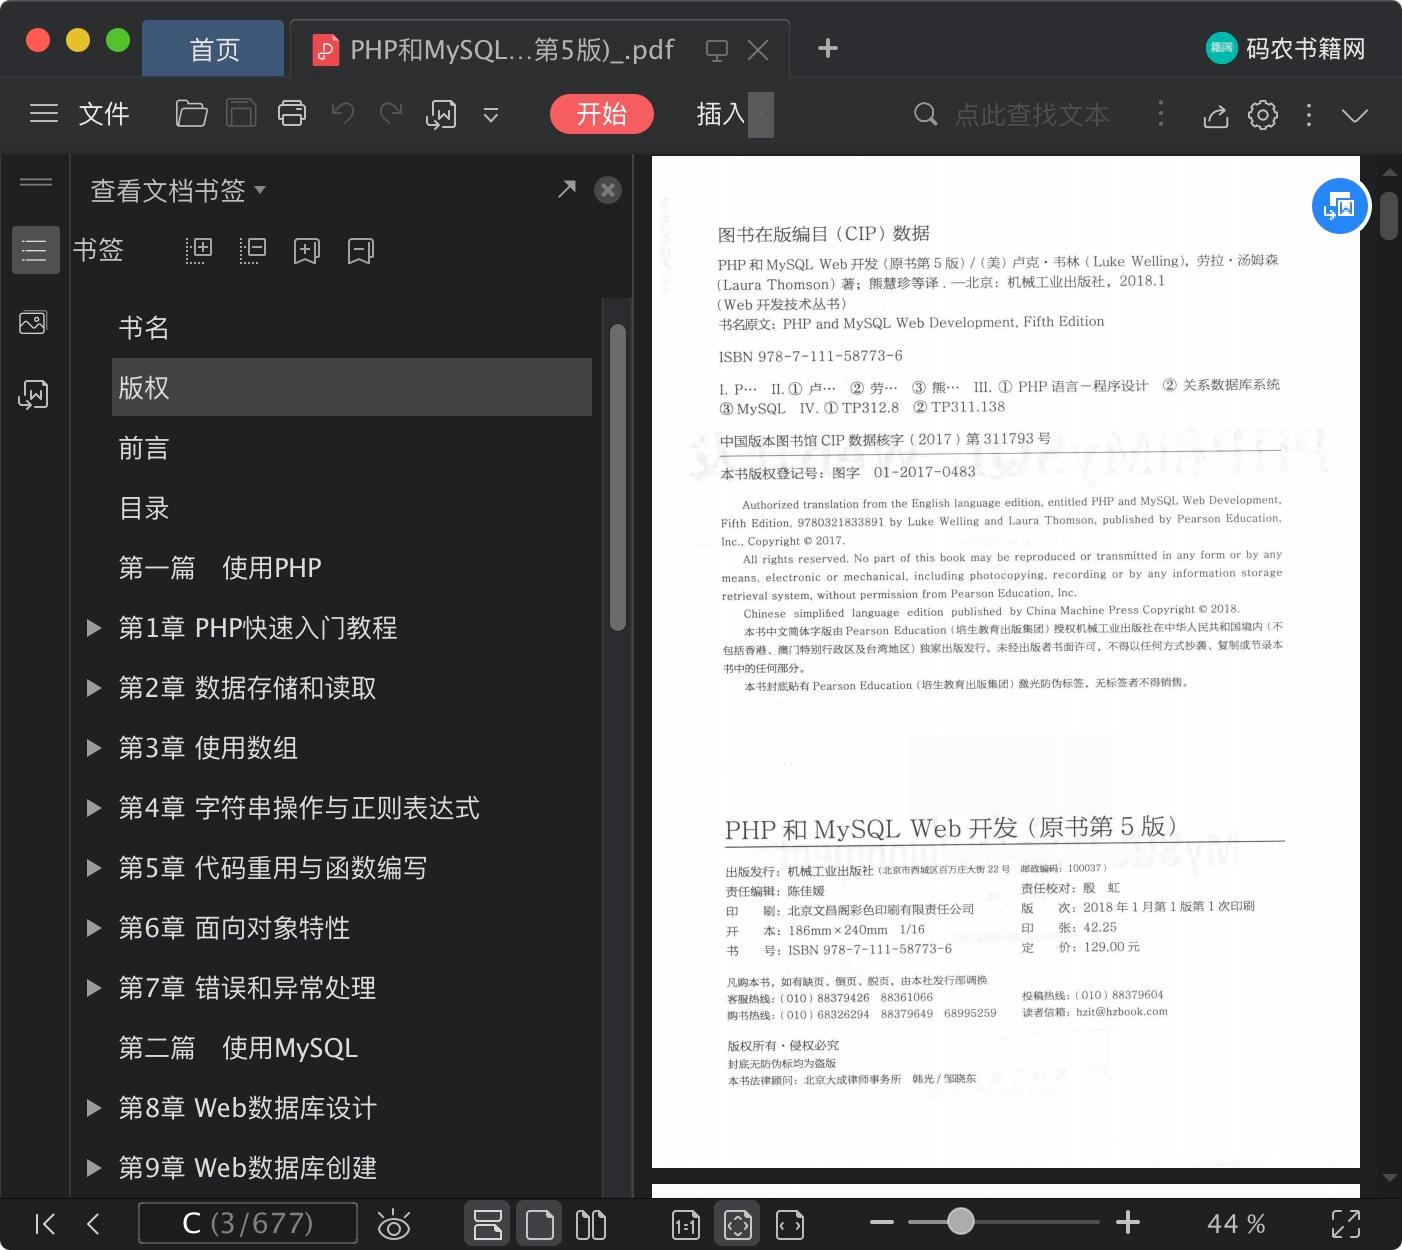Expand 第4章 字符串操作与正则表达式
Viewport: 1402px width, 1250px height.
click(x=94, y=808)
